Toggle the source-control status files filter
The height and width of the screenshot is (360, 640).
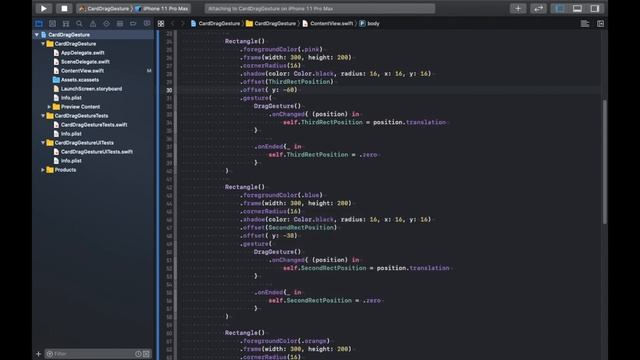pos(146,353)
